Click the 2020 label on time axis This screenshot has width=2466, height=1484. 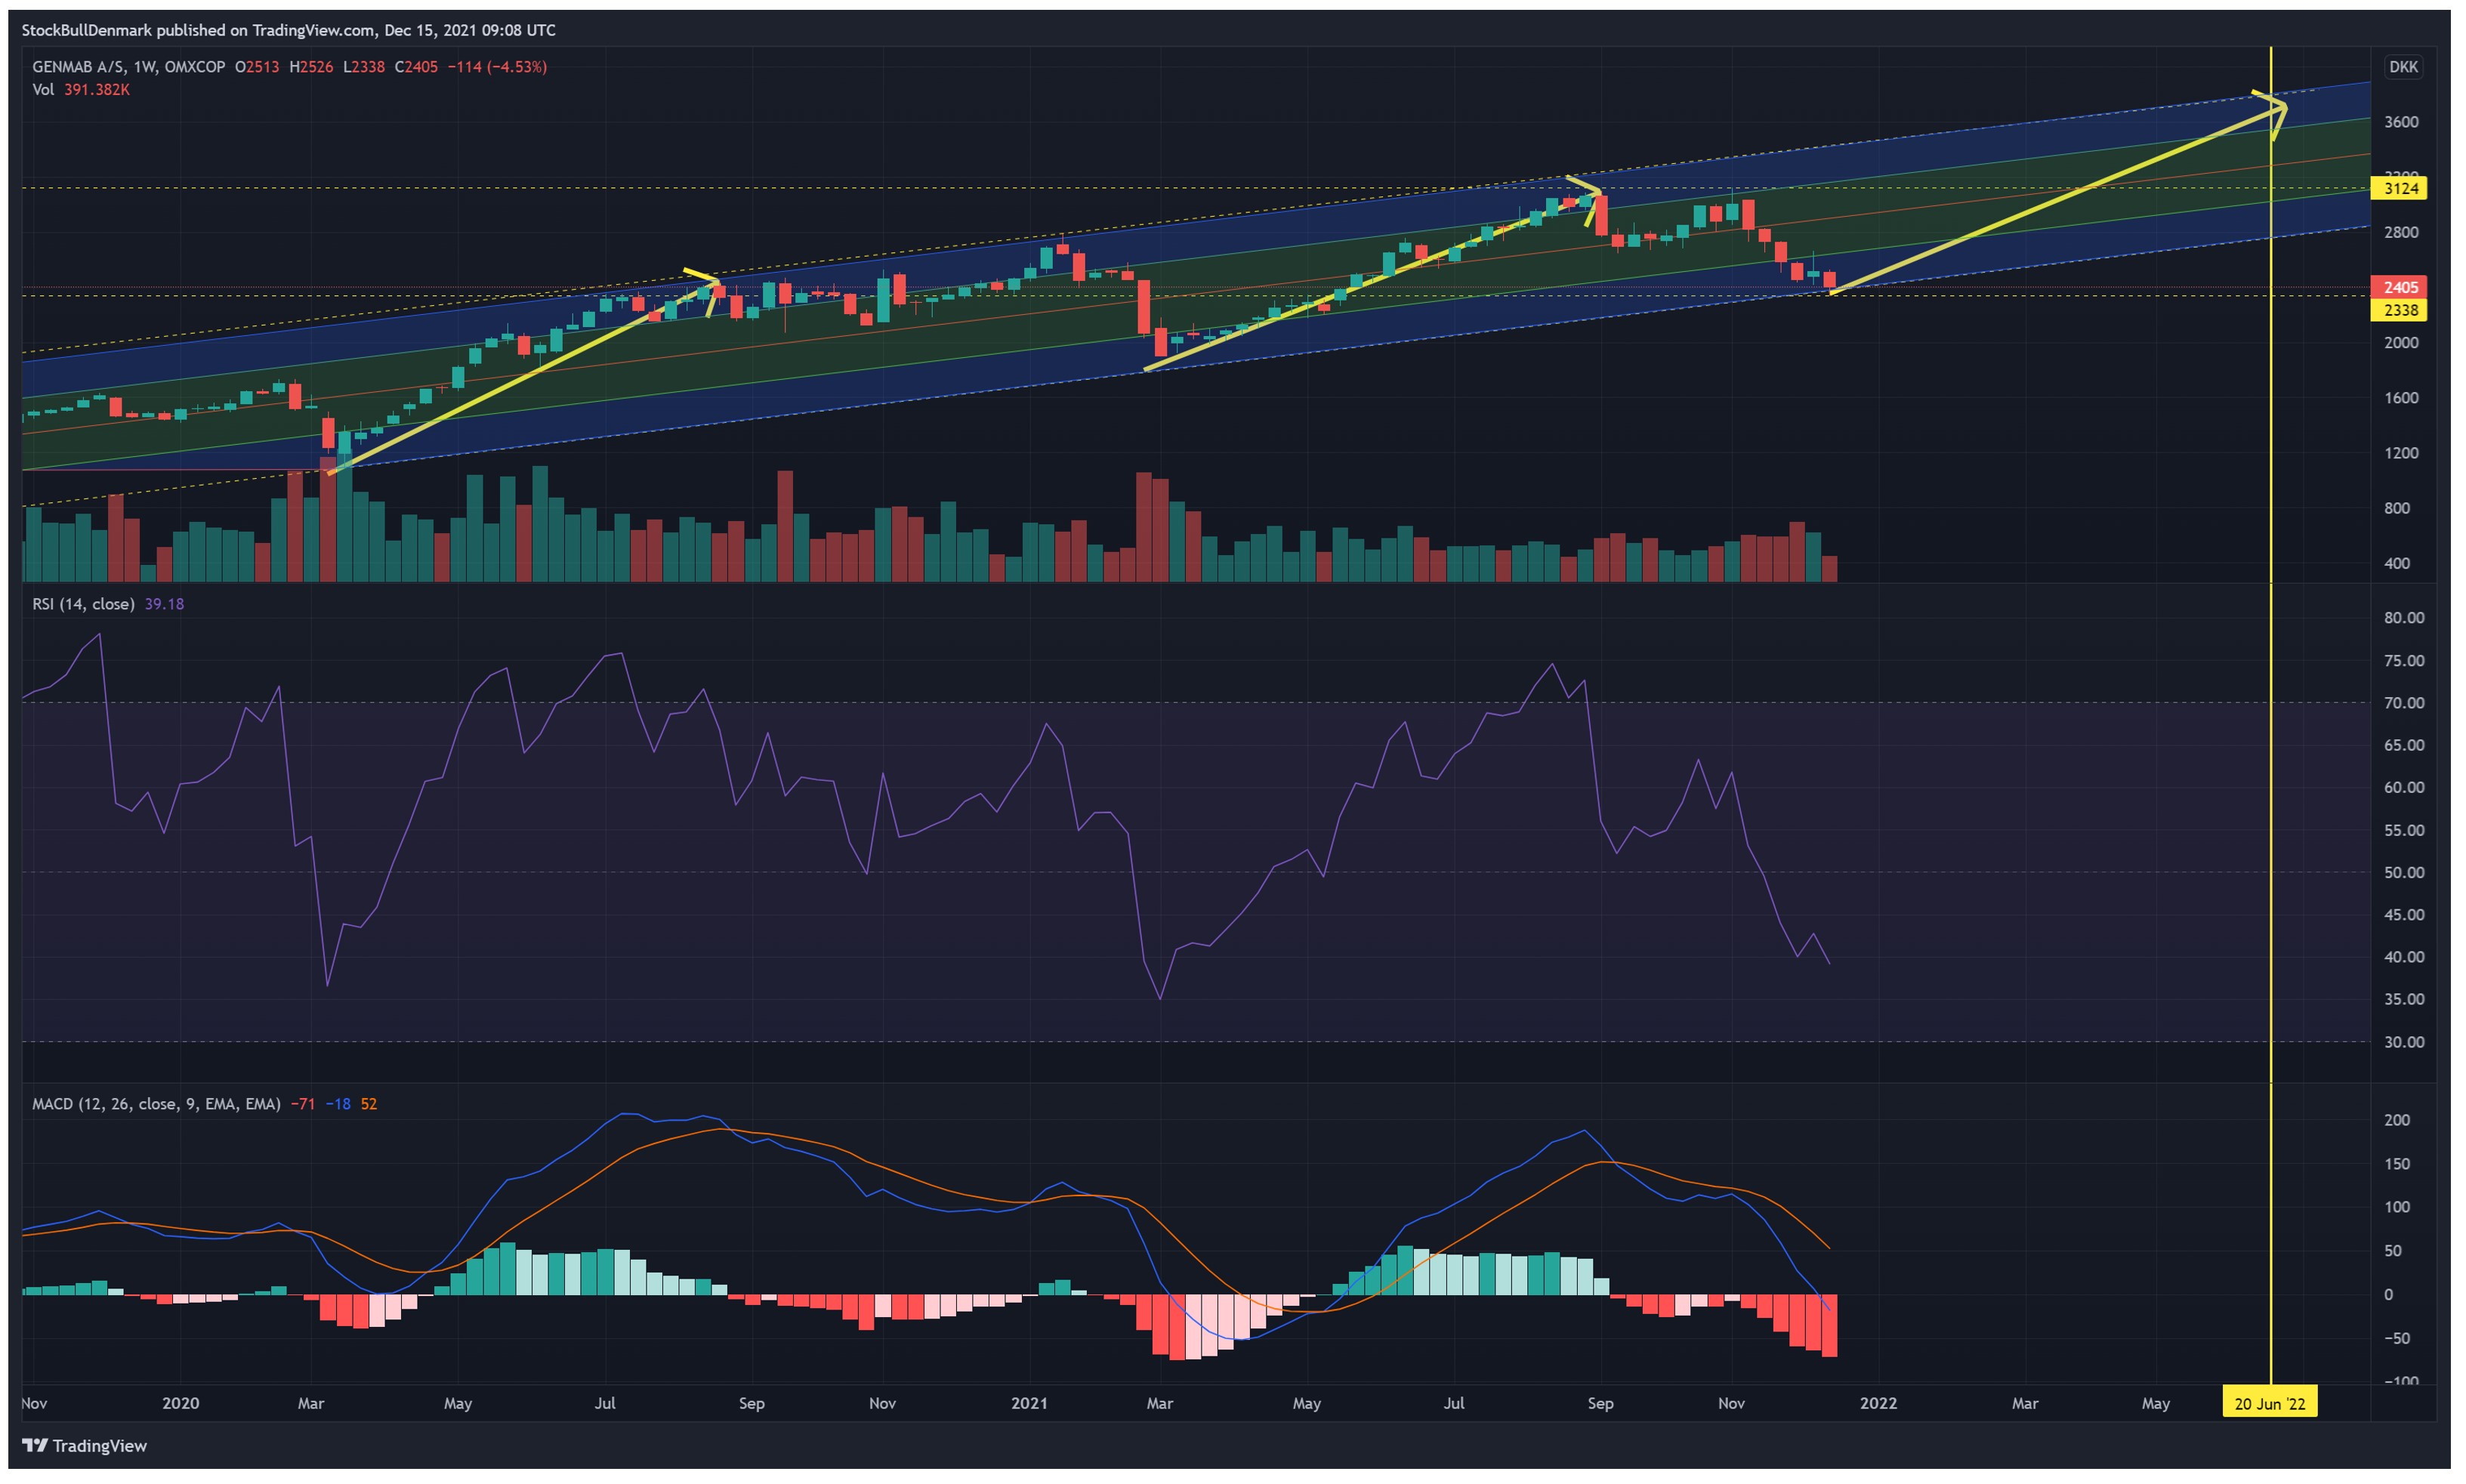pos(180,1403)
